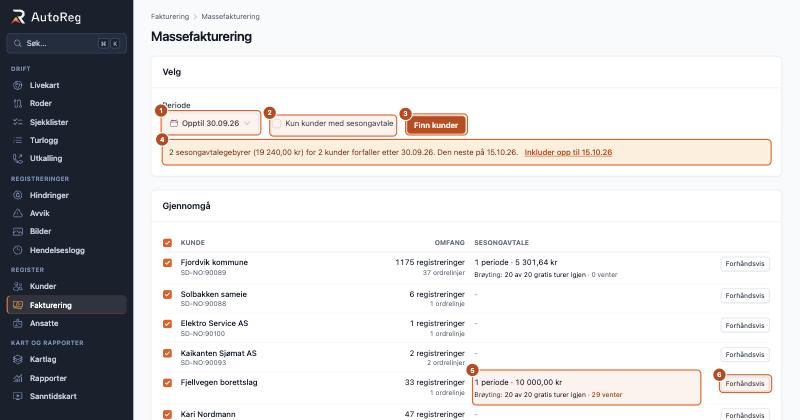
Task: Click the KUNDE column header
Action: coord(193,242)
